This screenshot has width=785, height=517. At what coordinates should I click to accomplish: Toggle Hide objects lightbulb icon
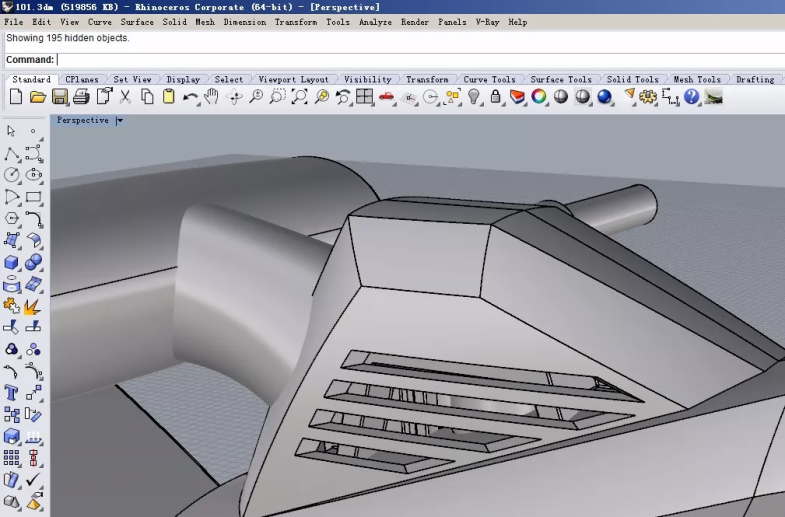point(474,97)
